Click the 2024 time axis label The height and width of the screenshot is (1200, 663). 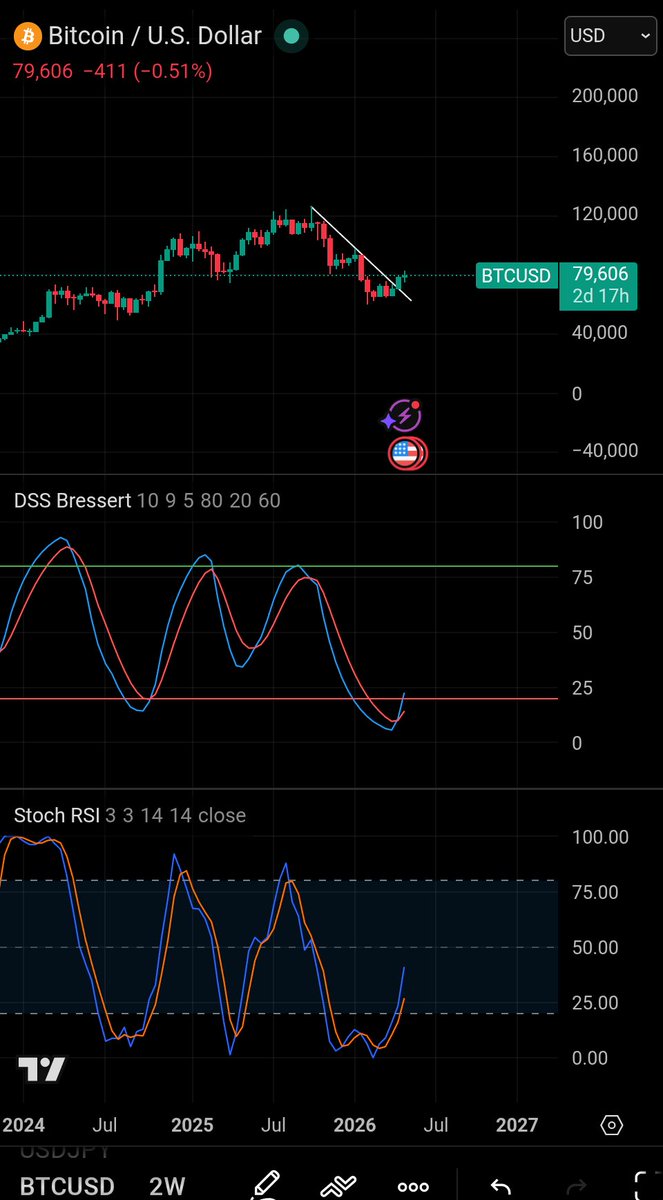23,1125
